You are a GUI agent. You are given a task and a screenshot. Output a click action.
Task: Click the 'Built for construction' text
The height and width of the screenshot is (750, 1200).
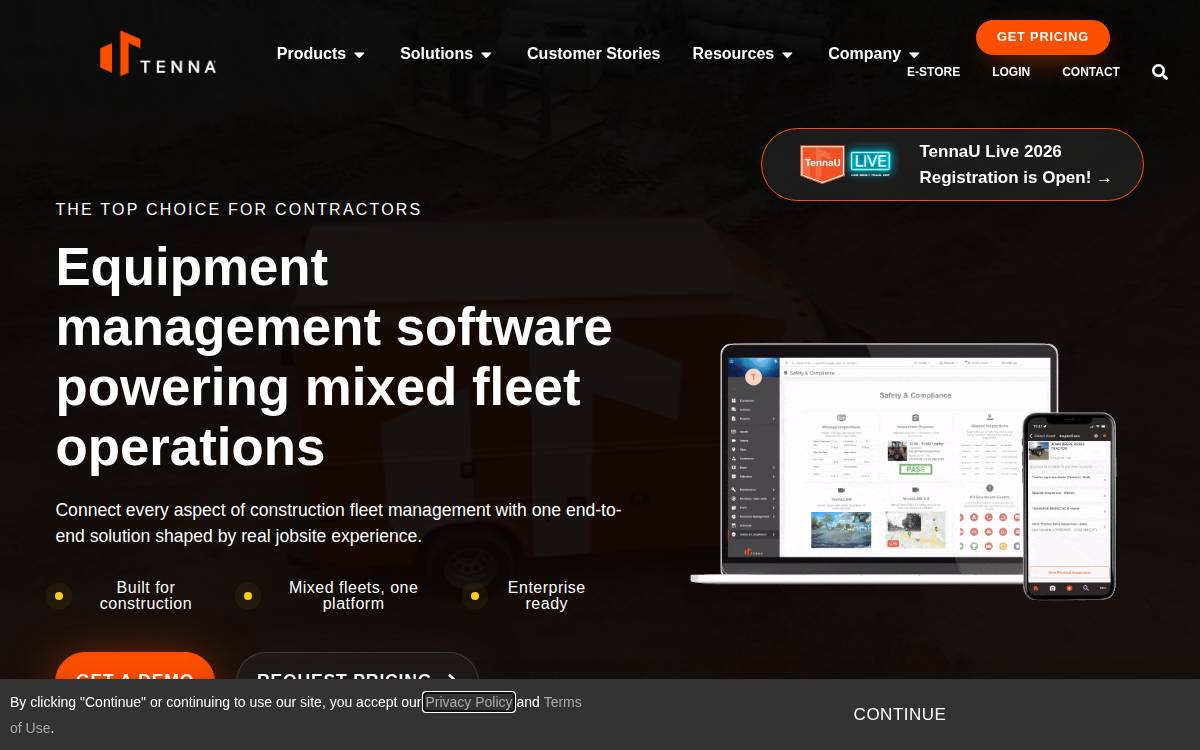146,595
